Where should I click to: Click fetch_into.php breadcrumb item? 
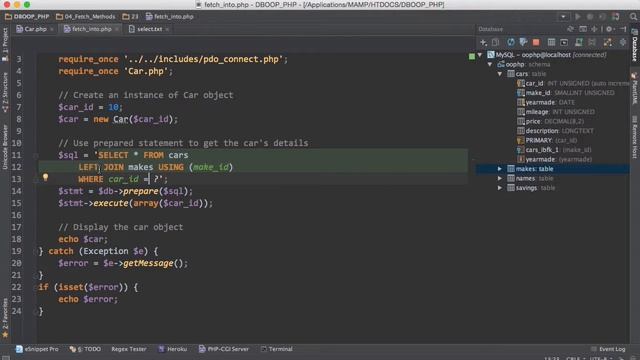coord(170,17)
